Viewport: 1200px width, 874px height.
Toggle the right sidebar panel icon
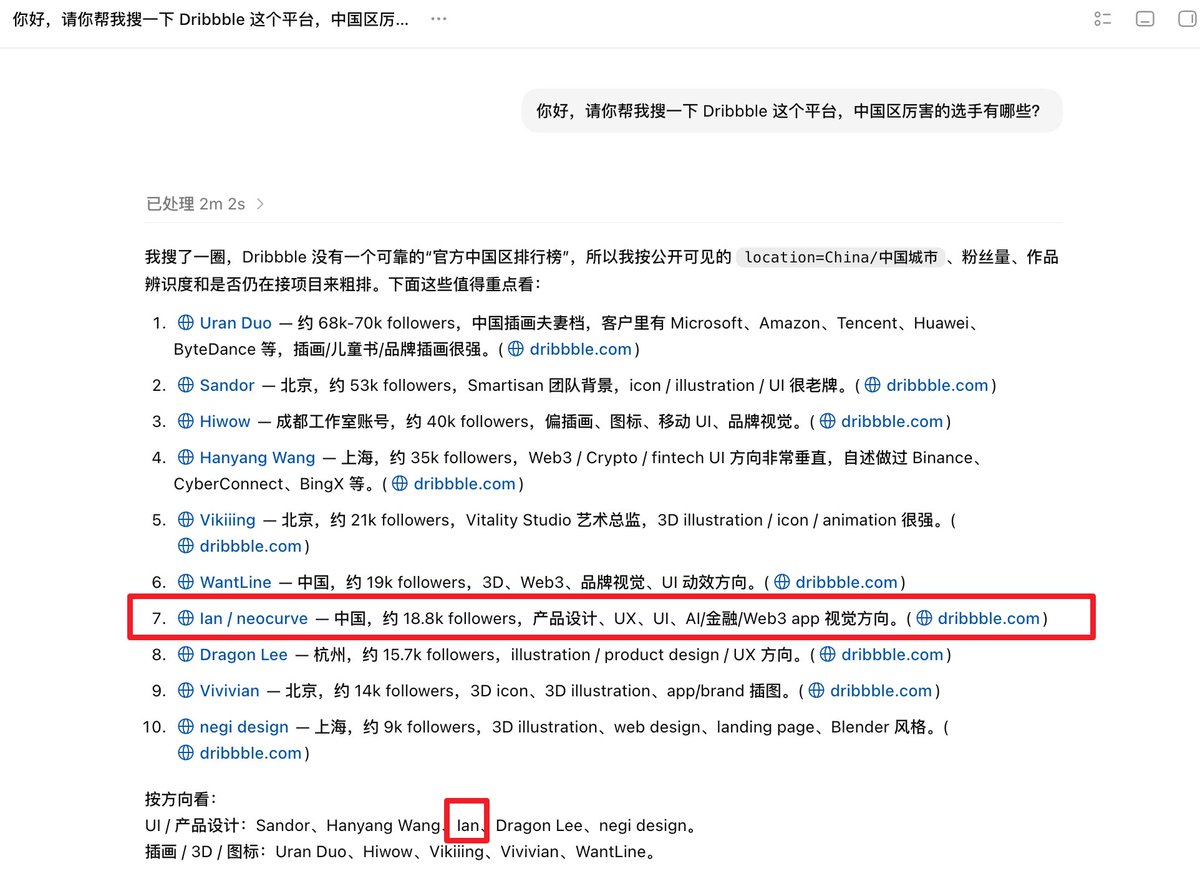[x=1187, y=19]
